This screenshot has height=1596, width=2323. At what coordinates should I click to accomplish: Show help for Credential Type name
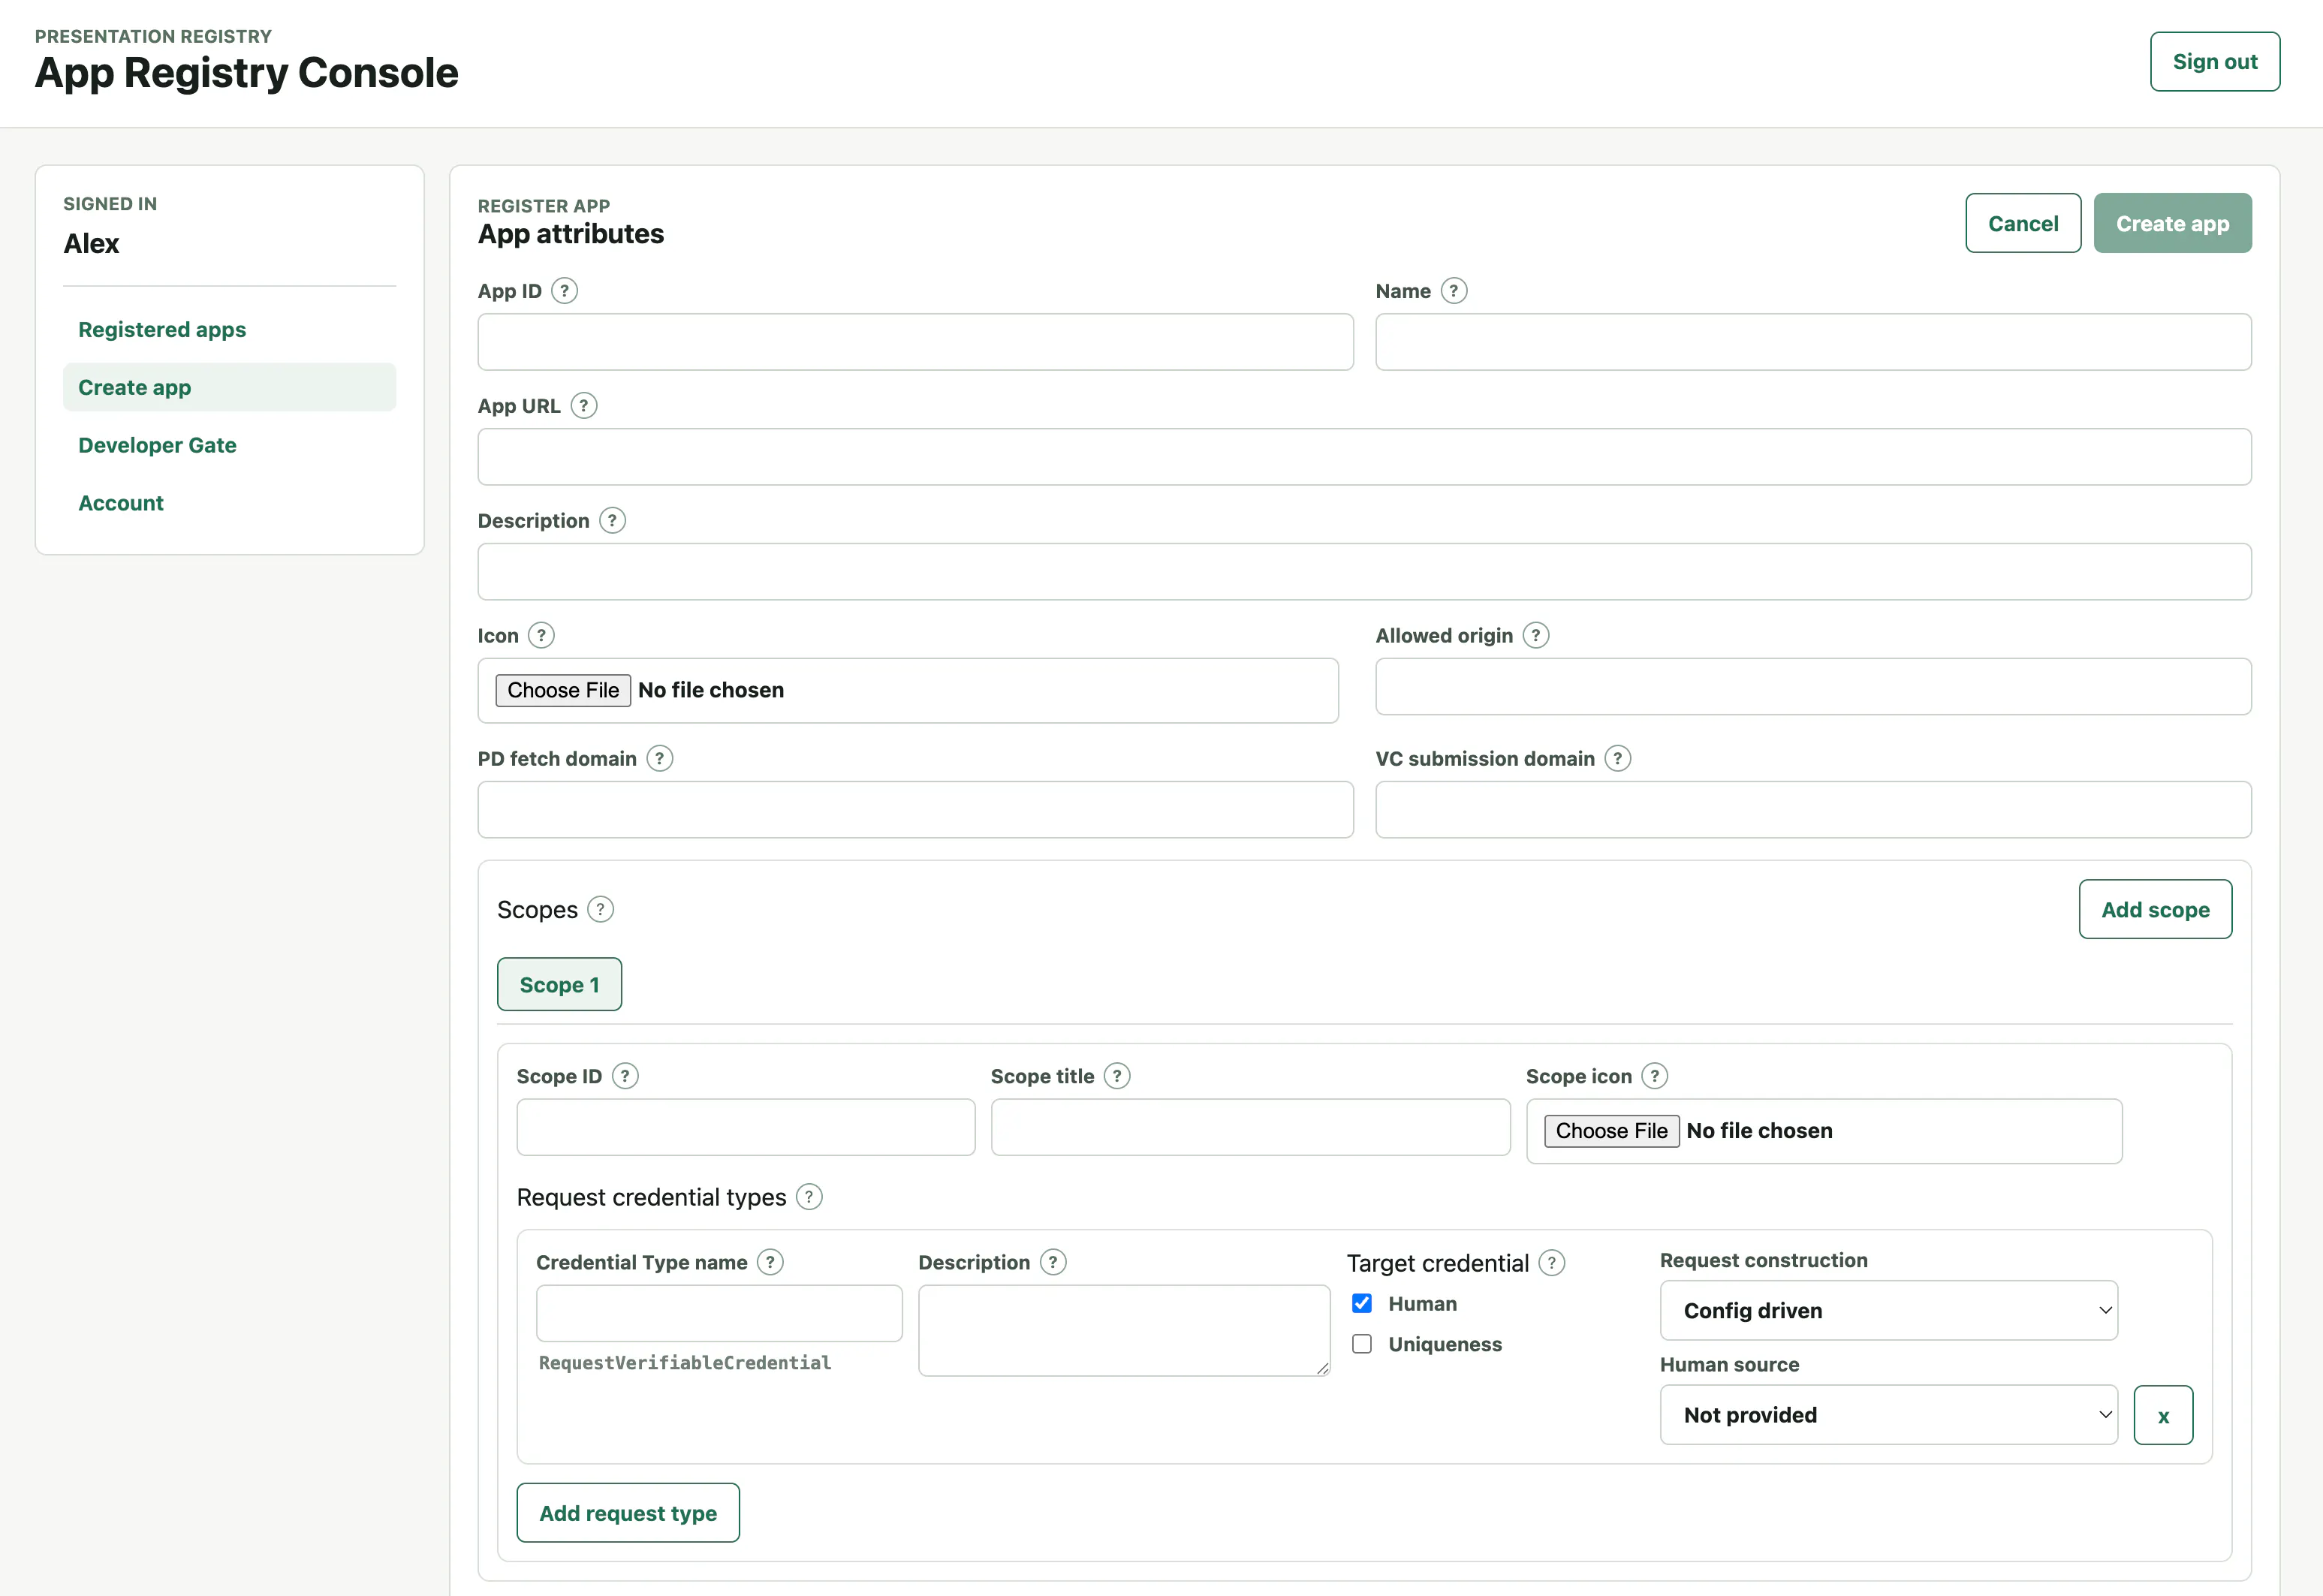(770, 1262)
